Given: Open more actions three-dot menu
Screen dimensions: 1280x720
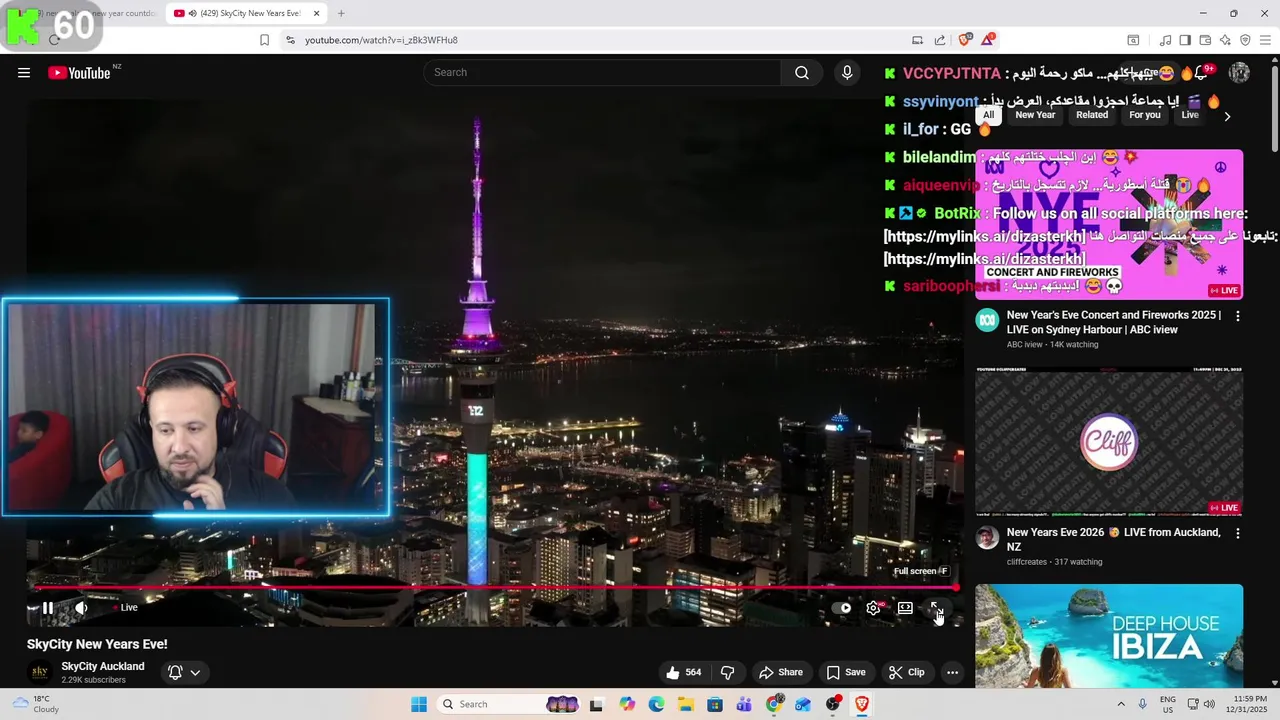Looking at the screenshot, I should [x=952, y=672].
